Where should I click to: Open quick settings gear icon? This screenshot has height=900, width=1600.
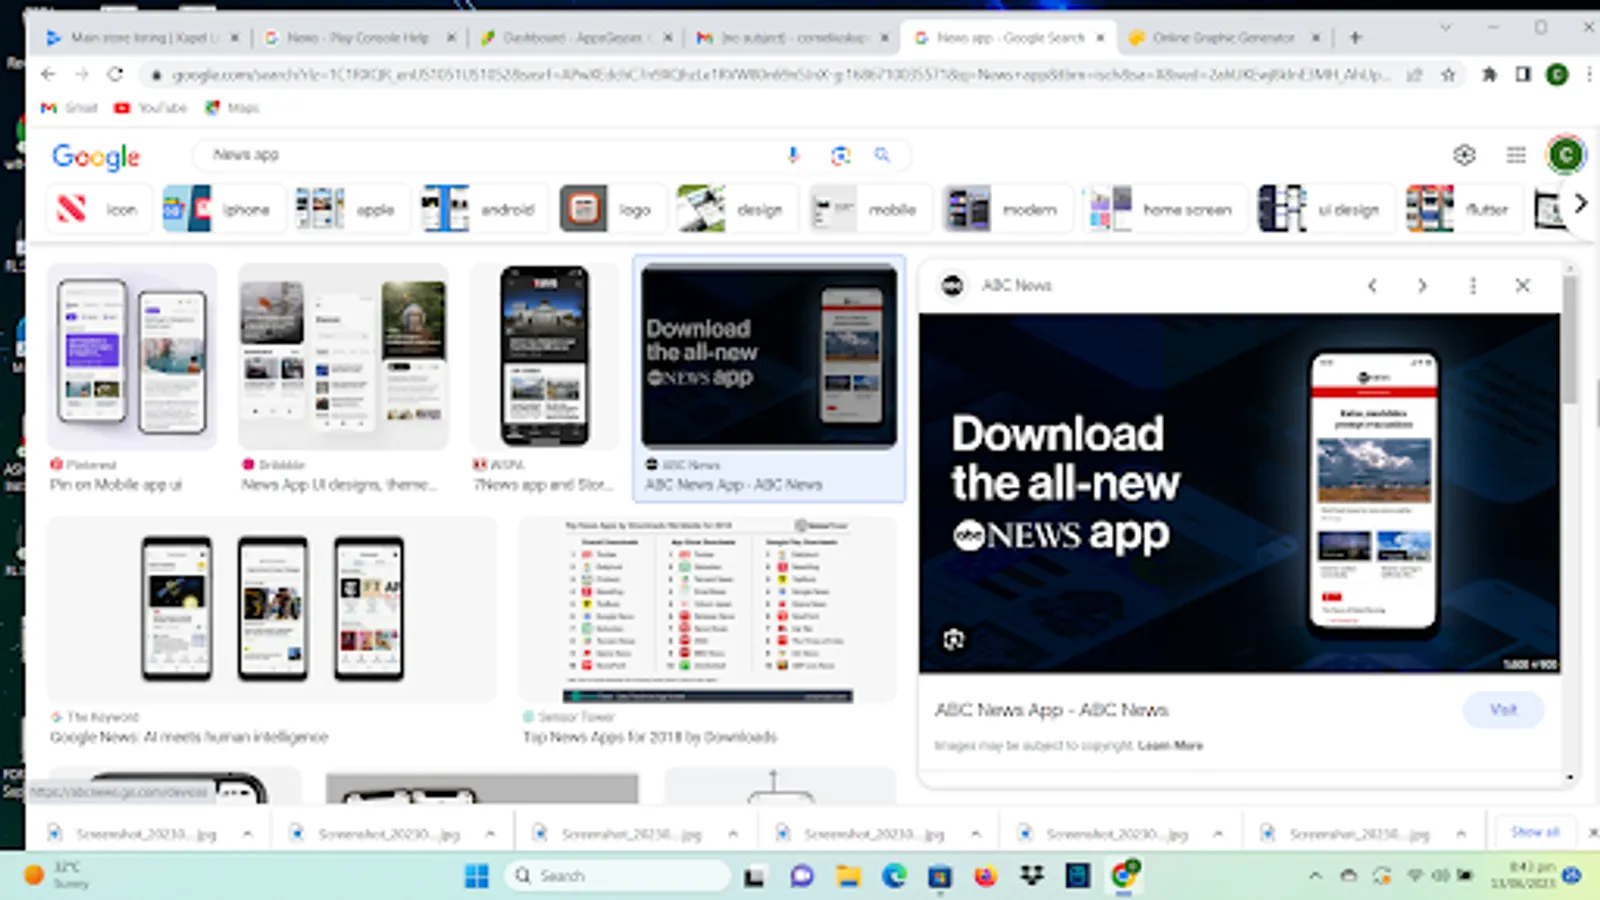pos(1464,155)
